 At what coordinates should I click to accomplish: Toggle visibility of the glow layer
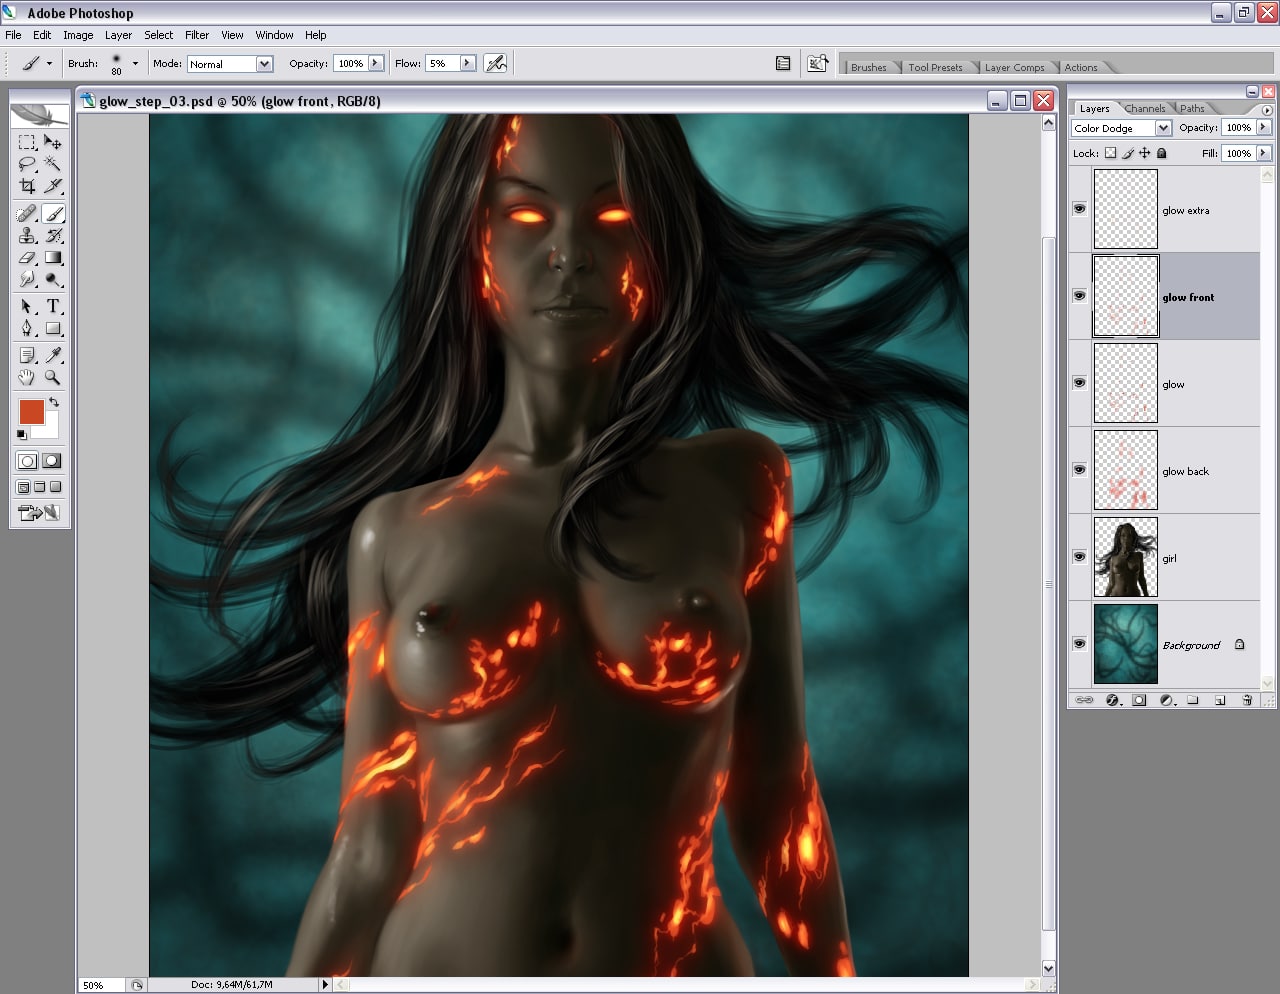click(1079, 383)
